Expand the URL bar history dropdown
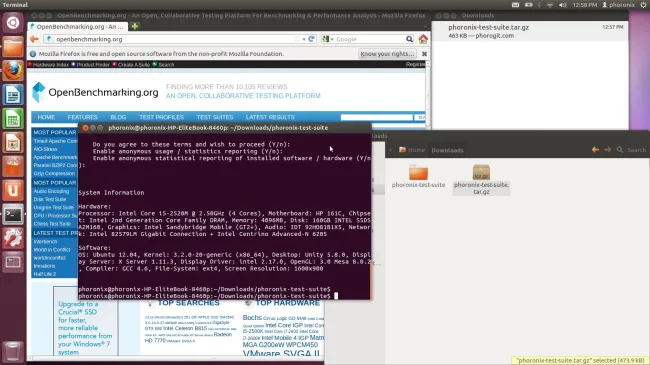This screenshot has width=650, height=365. pos(304,39)
